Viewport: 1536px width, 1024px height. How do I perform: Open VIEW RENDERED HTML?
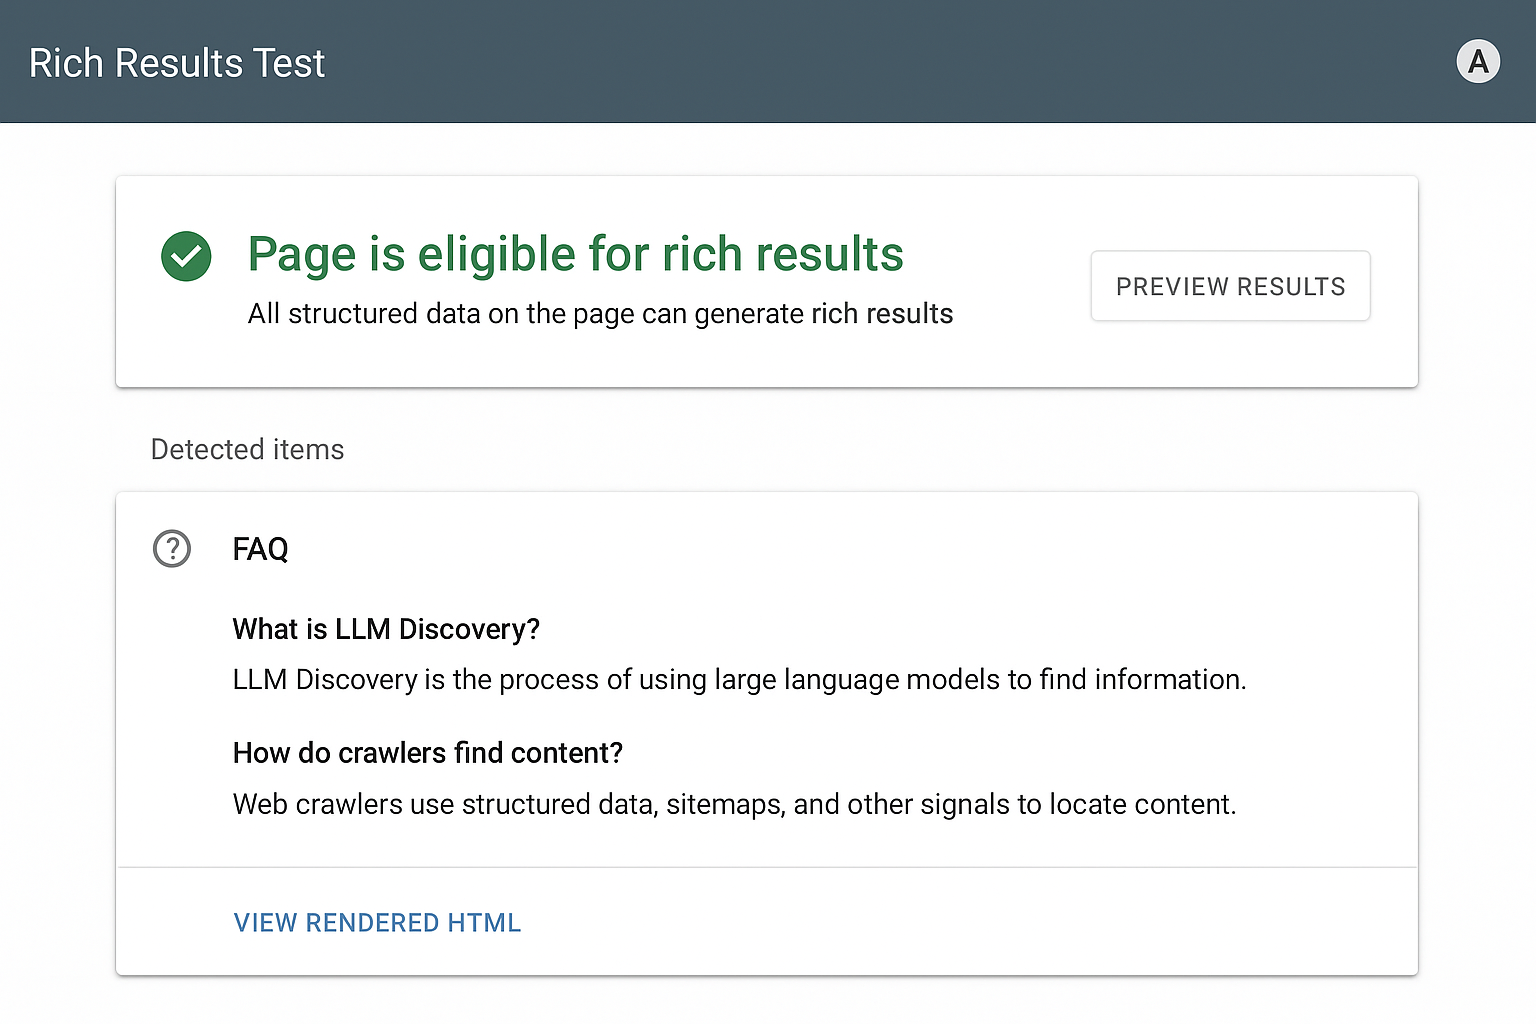click(x=377, y=922)
